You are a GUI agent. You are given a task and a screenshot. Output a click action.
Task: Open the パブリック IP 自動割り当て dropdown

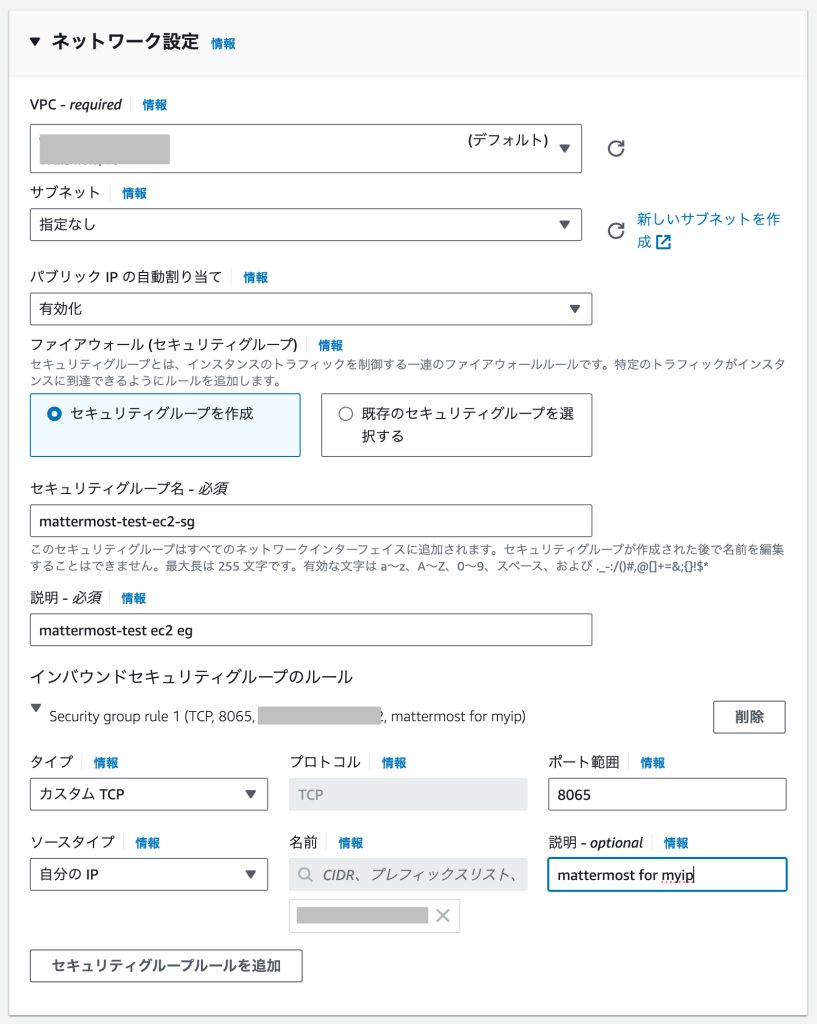coord(310,309)
